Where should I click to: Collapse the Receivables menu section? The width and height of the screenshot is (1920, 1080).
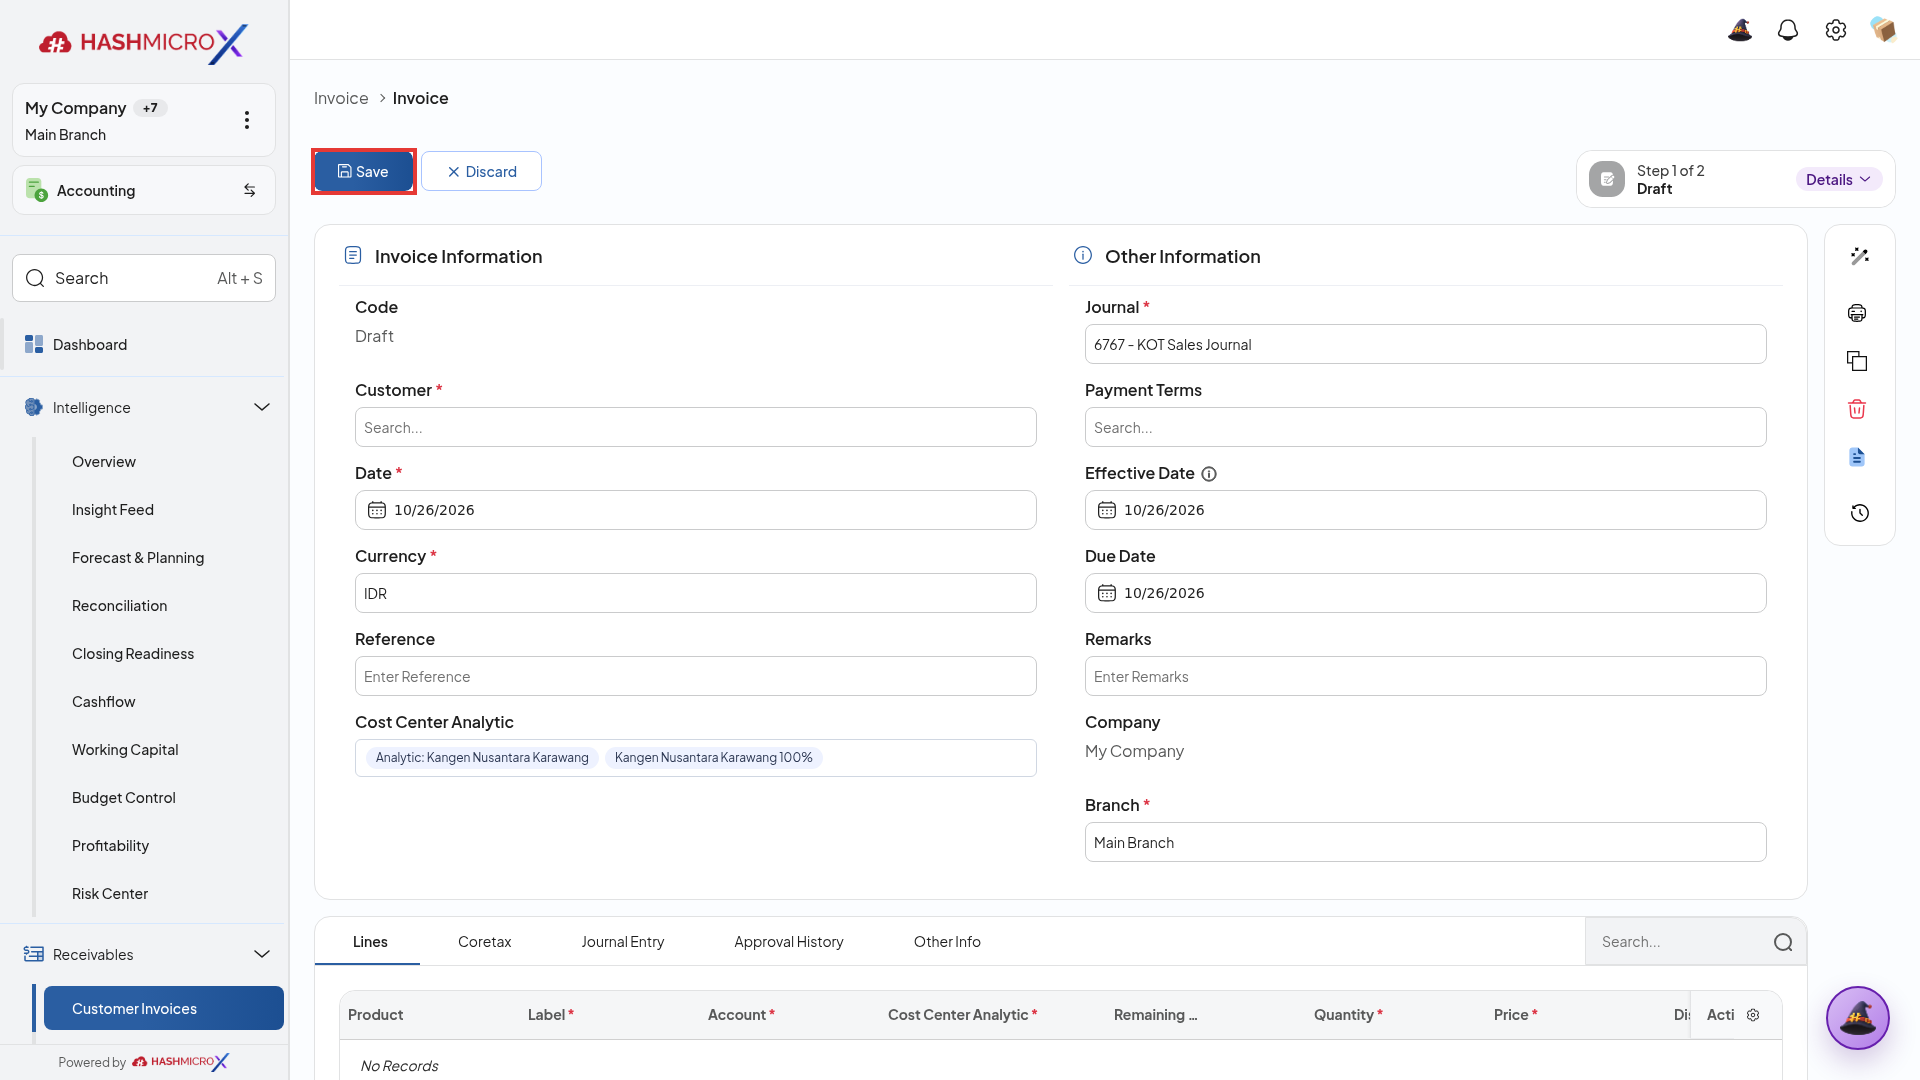point(262,954)
